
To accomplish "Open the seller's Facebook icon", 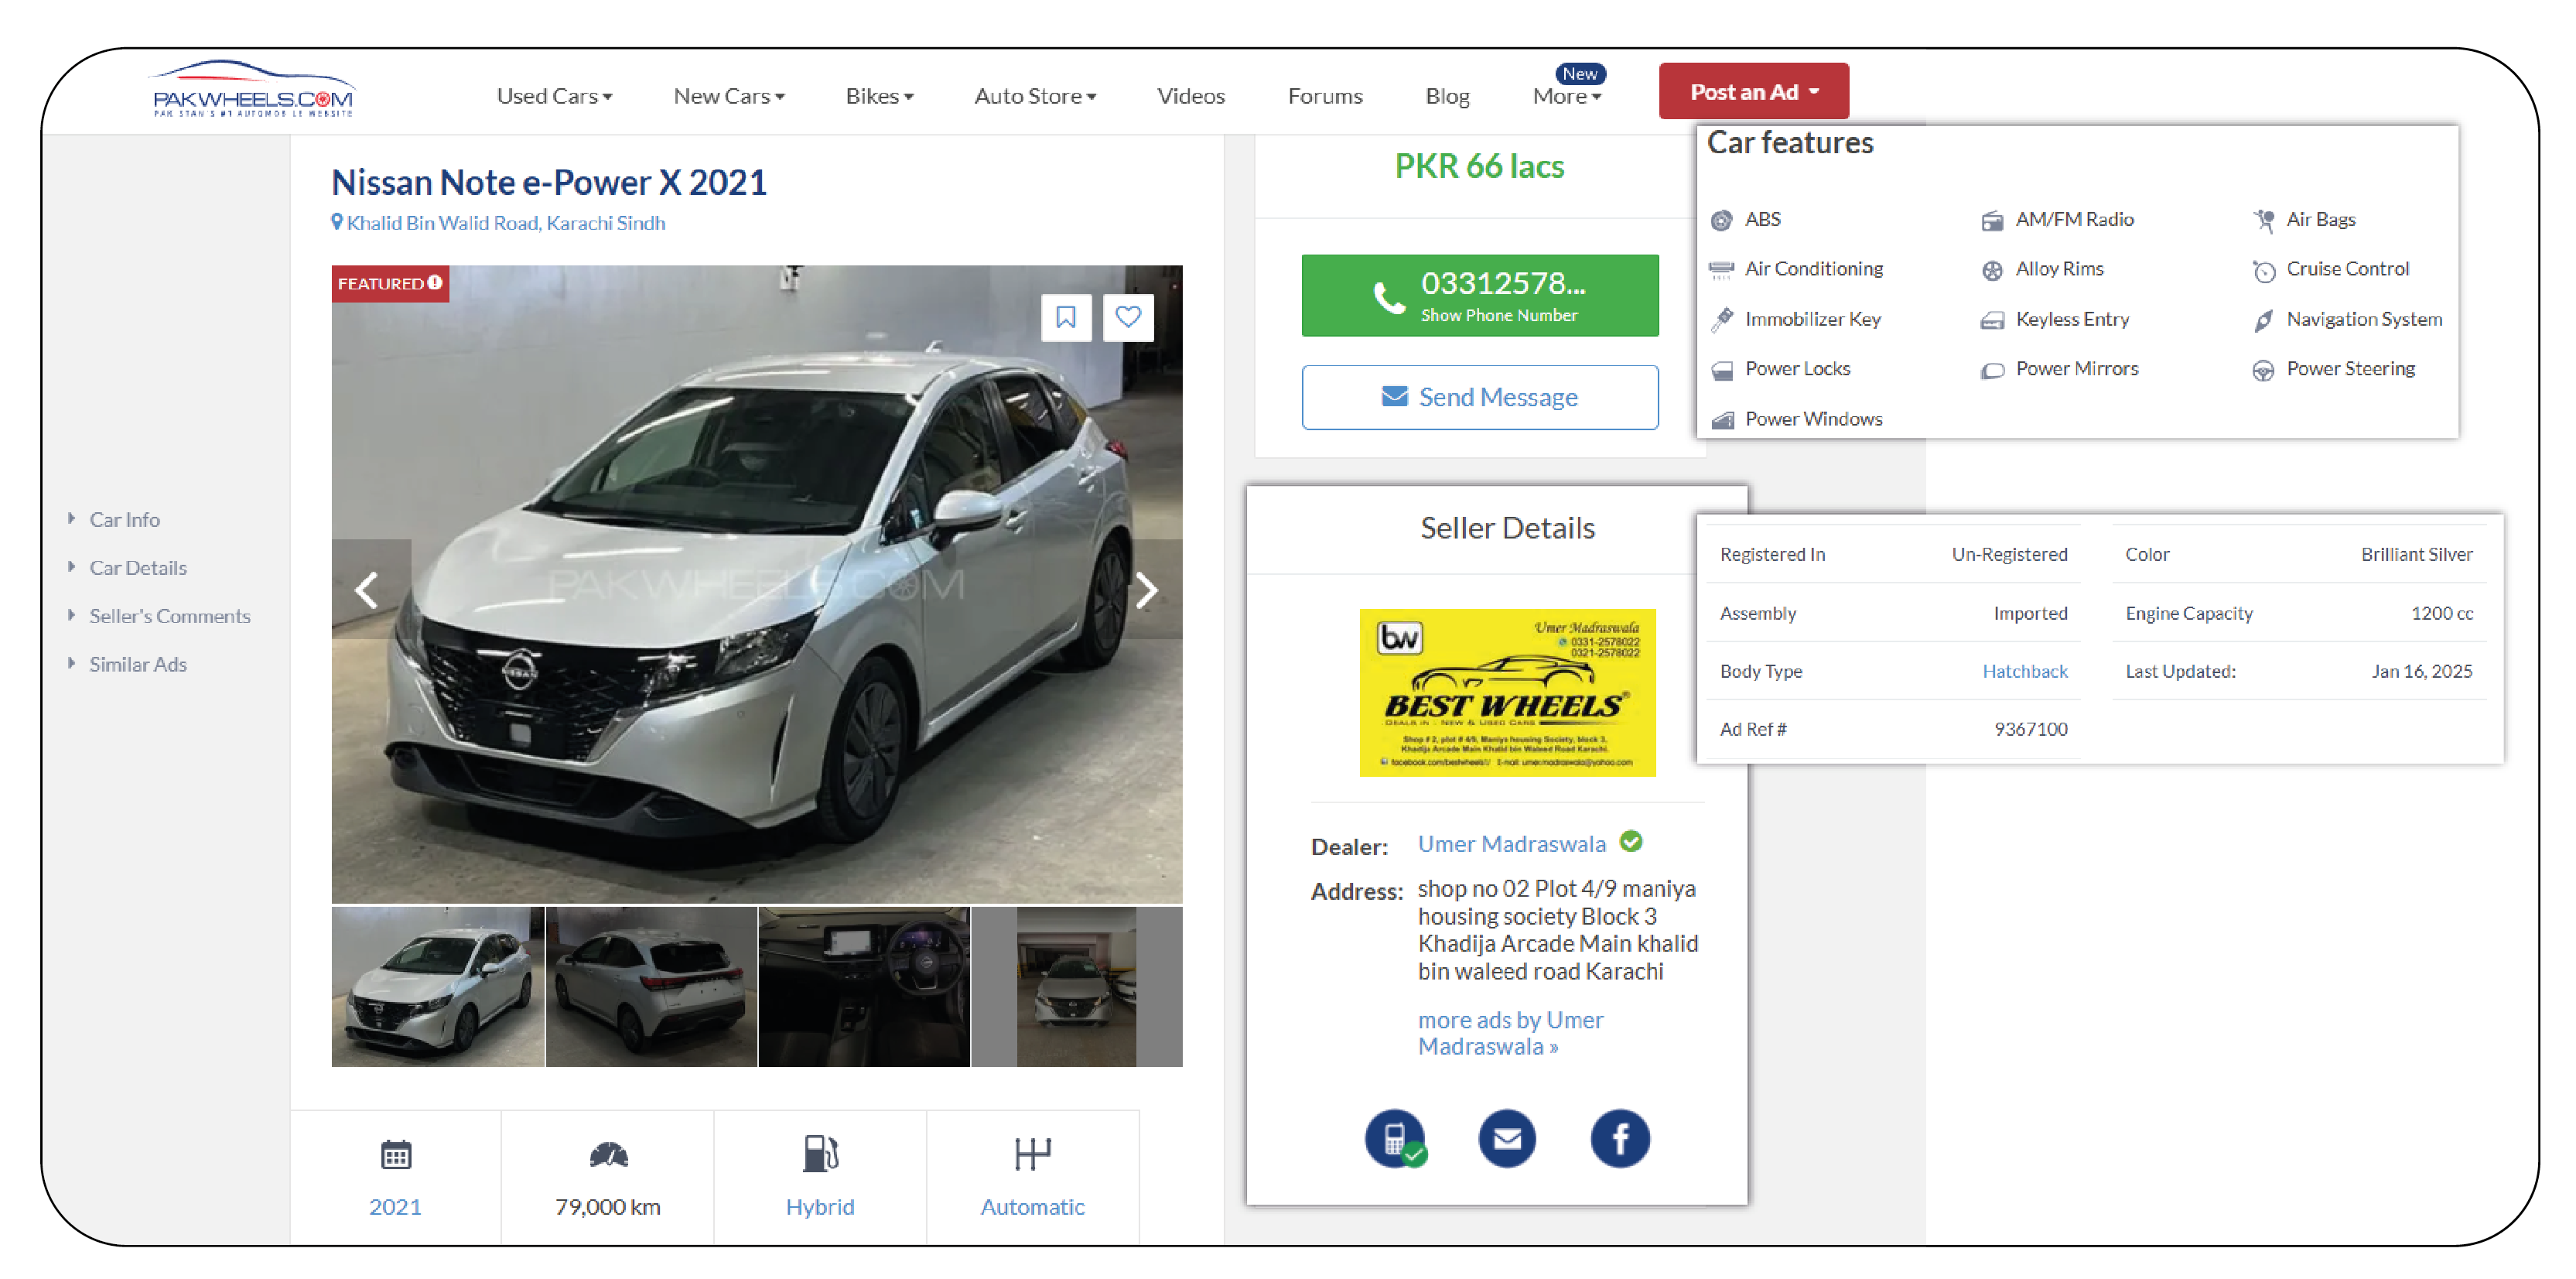I will coord(1620,1138).
